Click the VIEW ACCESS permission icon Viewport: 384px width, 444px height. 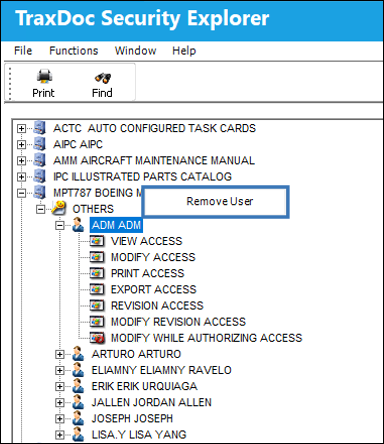pyautogui.click(x=97, y=241)
